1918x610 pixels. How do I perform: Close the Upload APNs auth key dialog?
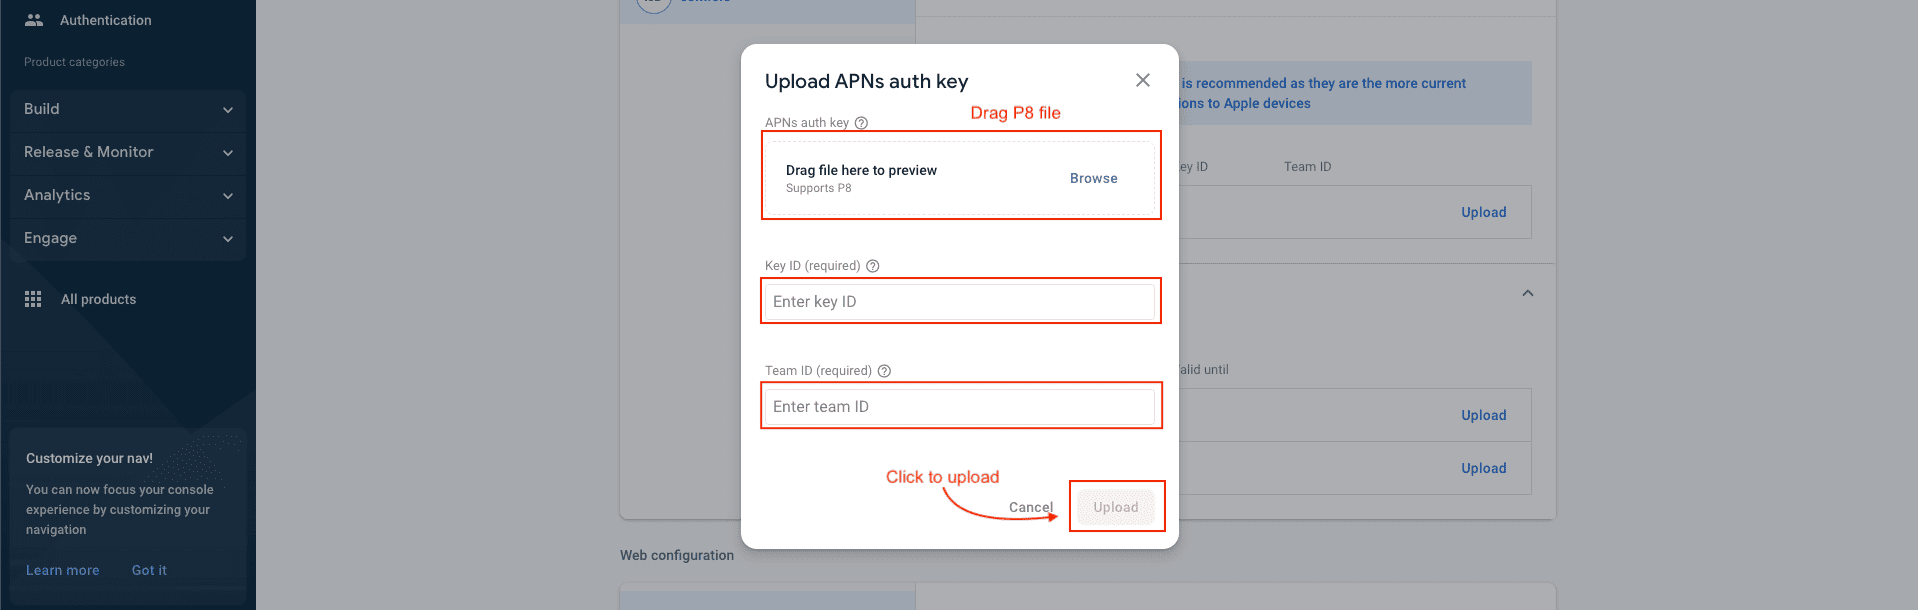(1142, 80)
